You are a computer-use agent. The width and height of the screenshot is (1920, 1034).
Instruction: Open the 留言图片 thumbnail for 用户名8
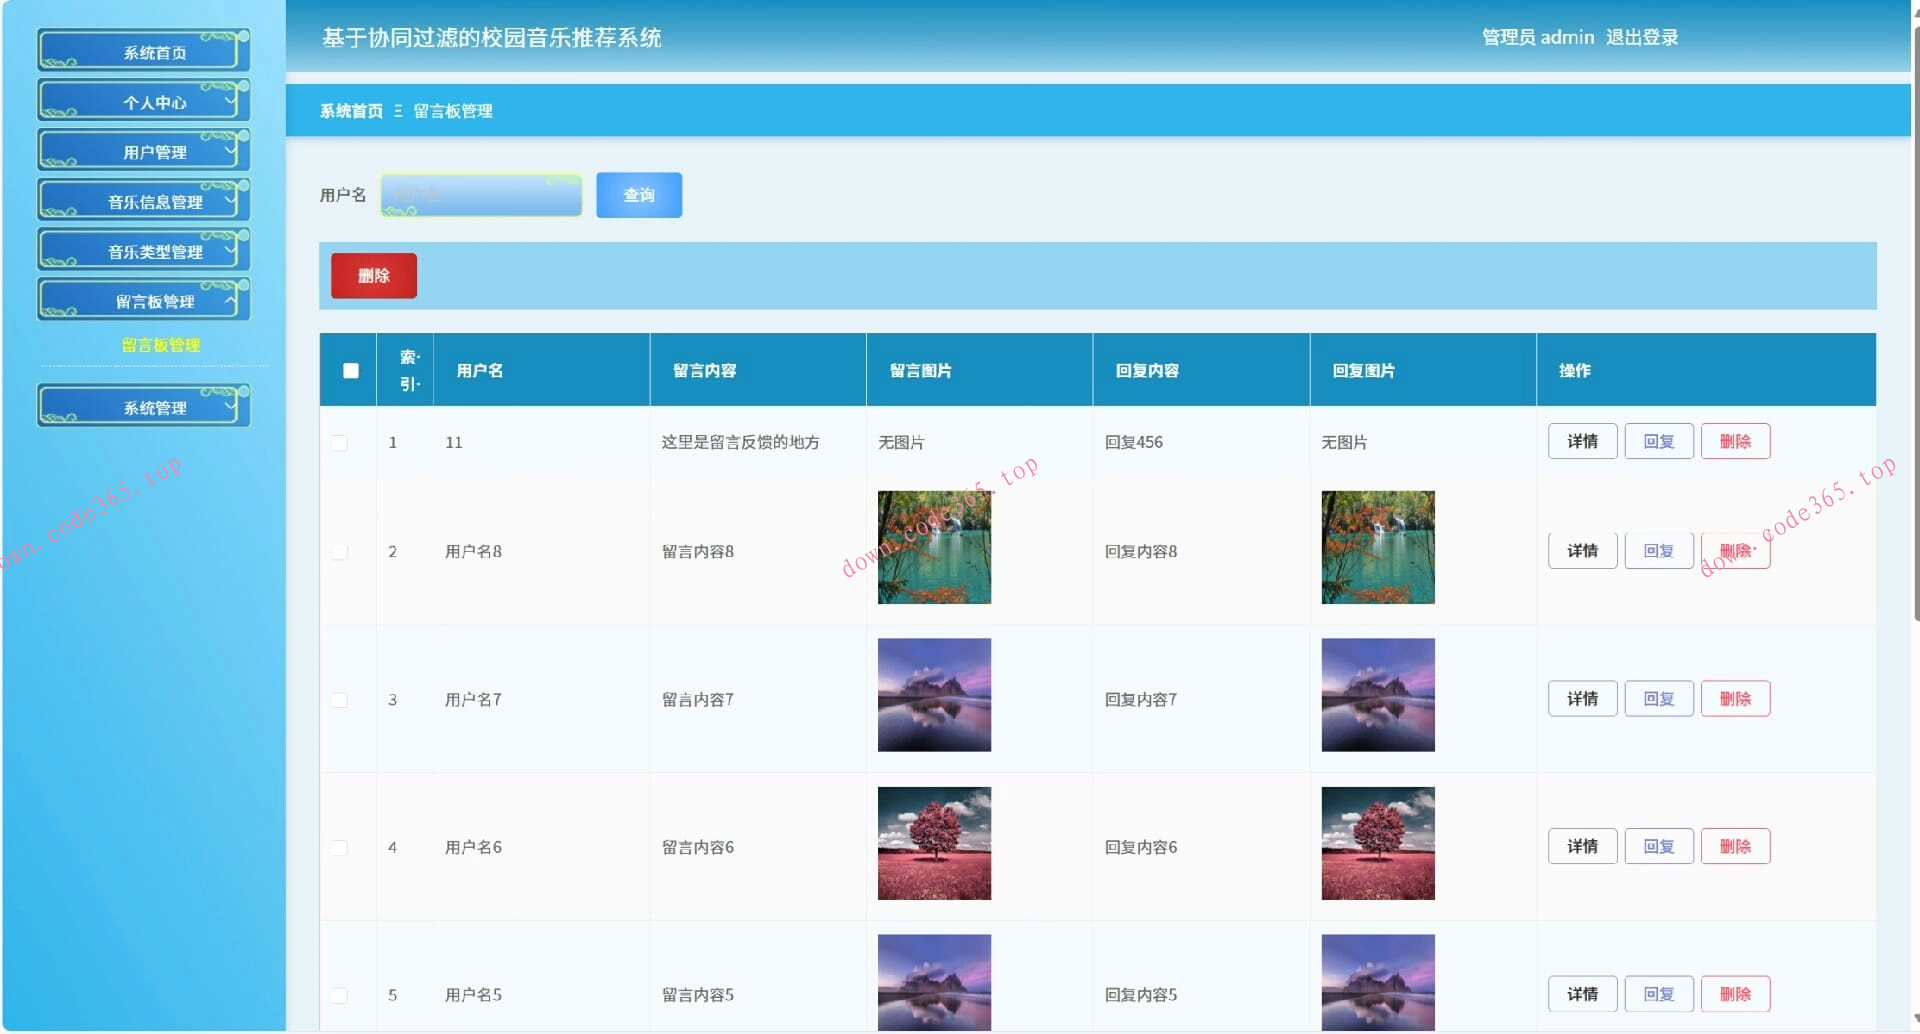coord(934,548)
